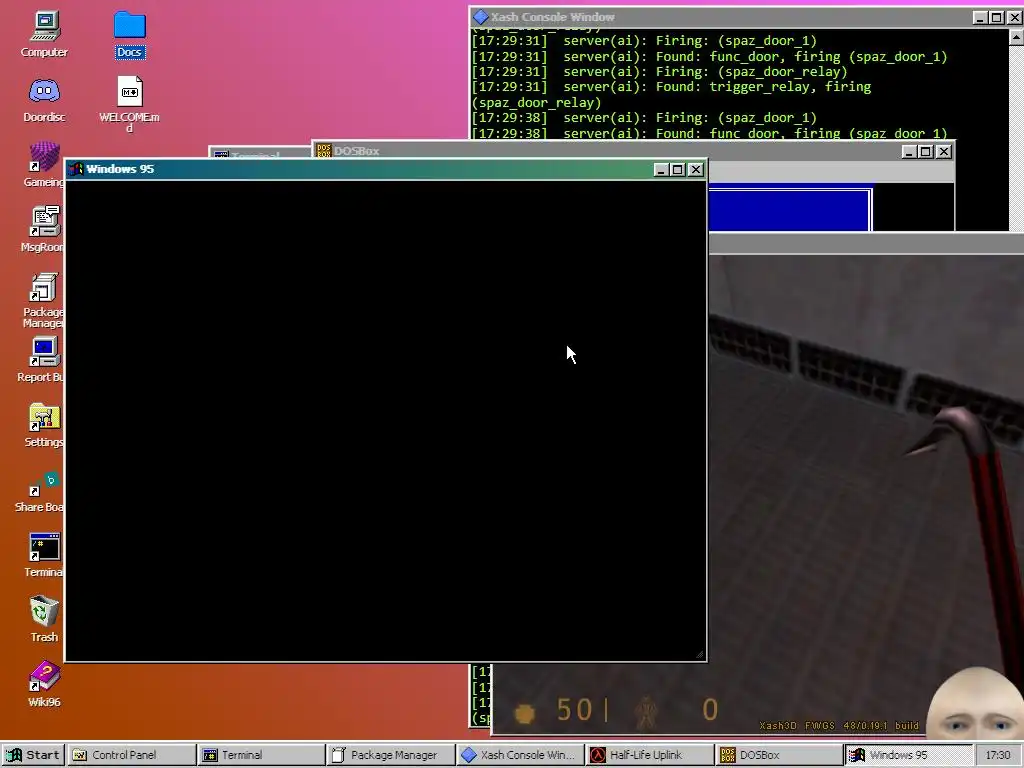Click the DOSBox title bar icon

coord(324,151)
